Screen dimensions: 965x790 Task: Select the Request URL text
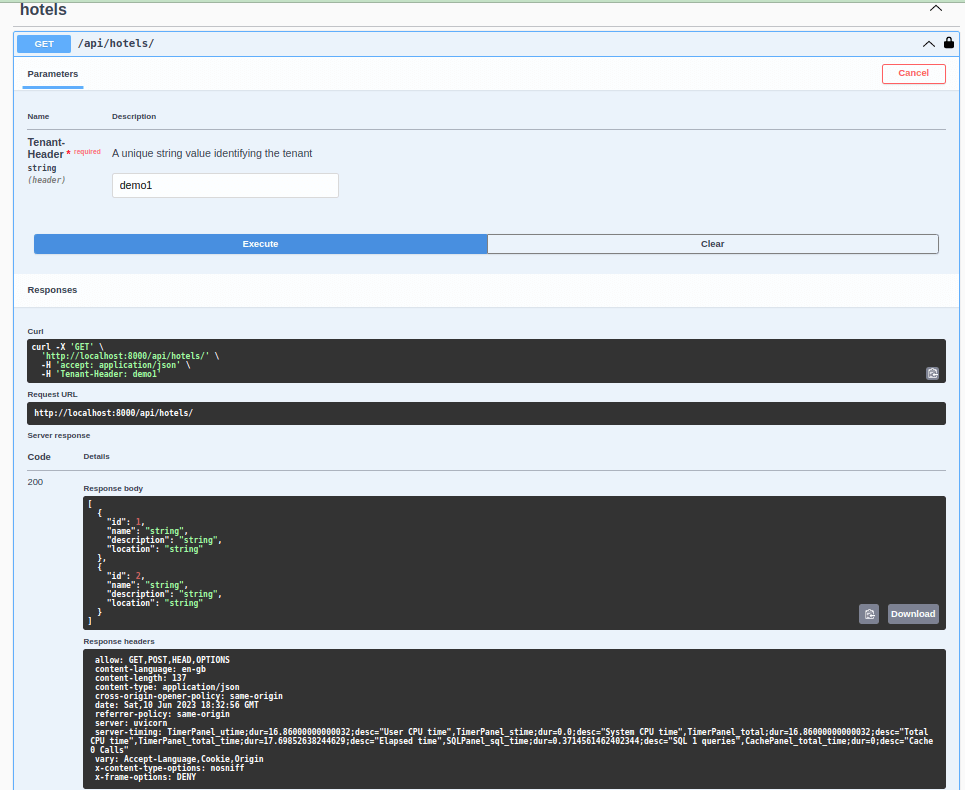[x=486, y=412]
